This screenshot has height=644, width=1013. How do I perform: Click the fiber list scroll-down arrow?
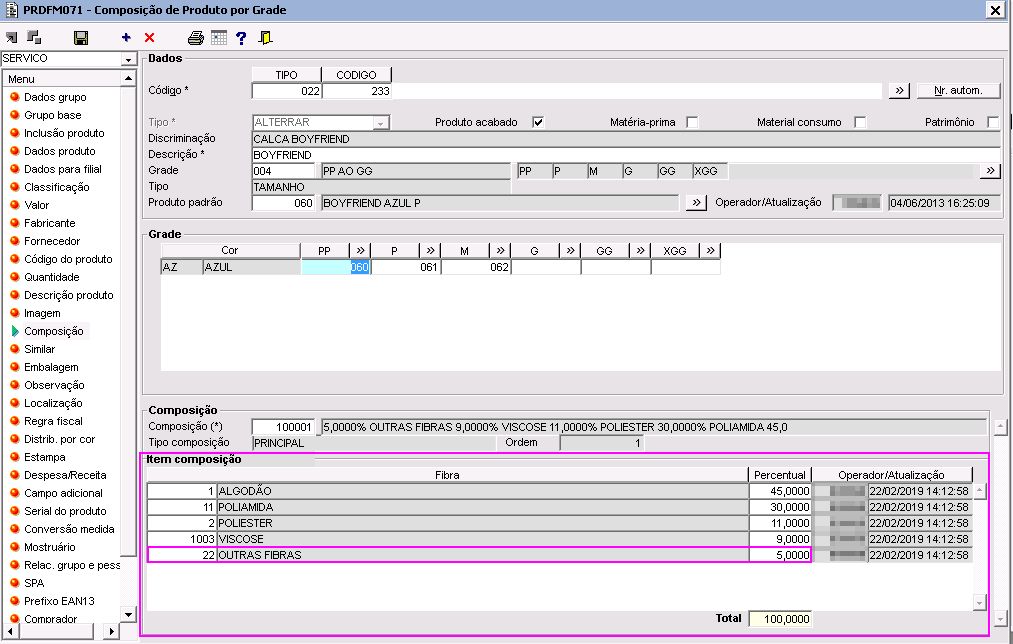979,603
